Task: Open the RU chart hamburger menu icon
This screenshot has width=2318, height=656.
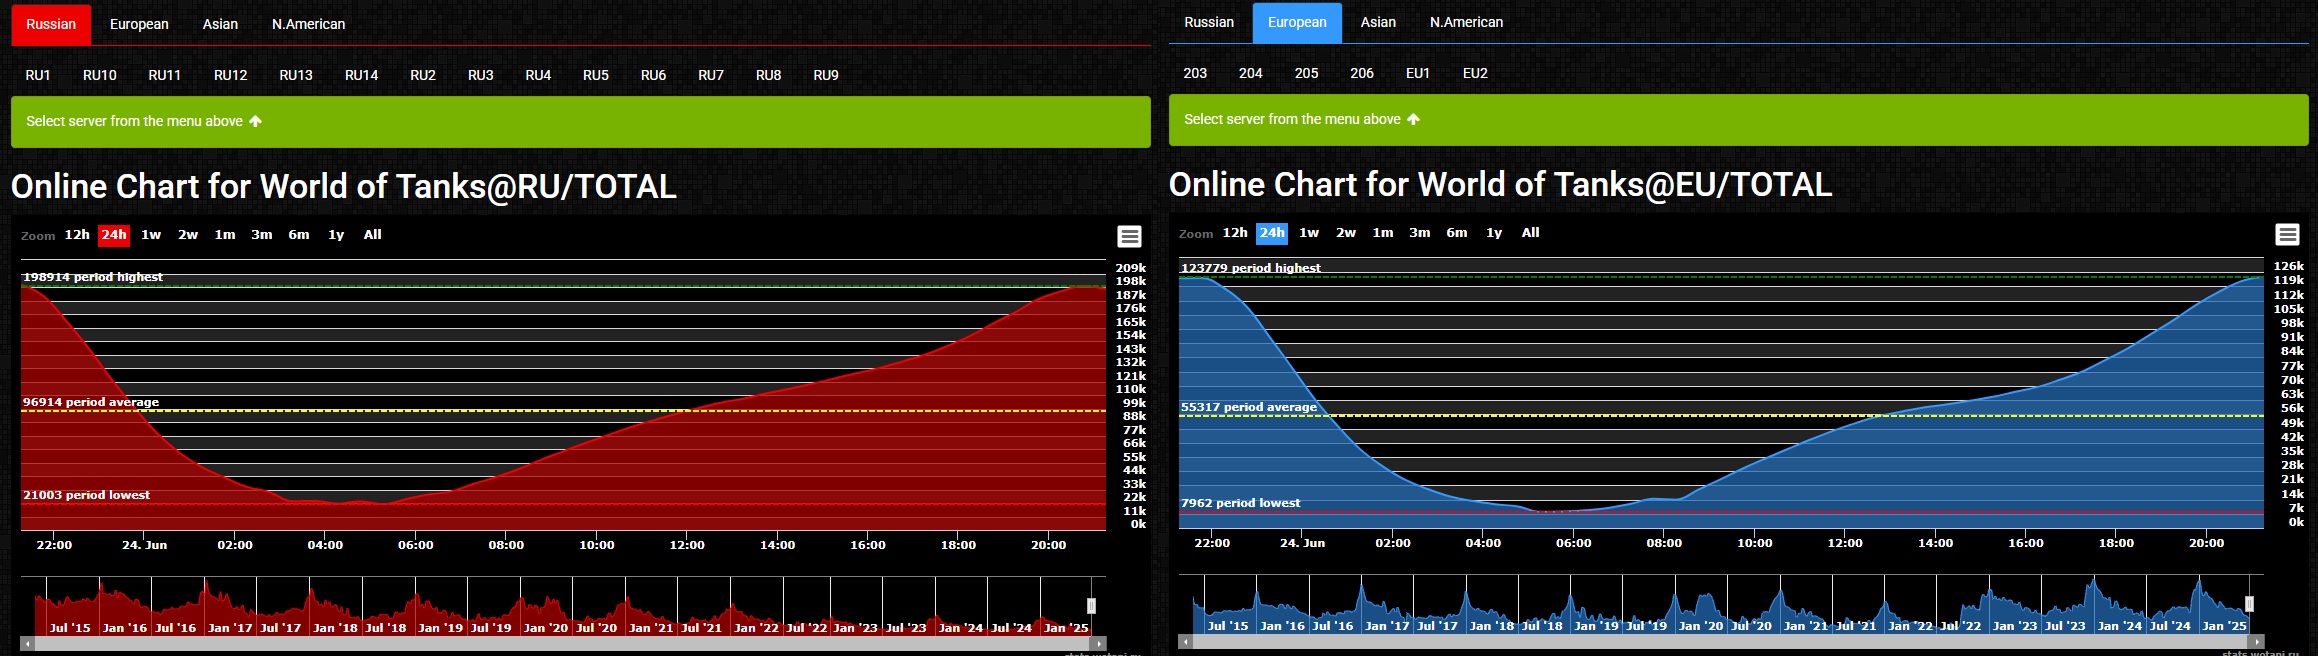Action: click(x=1129, y=236)
